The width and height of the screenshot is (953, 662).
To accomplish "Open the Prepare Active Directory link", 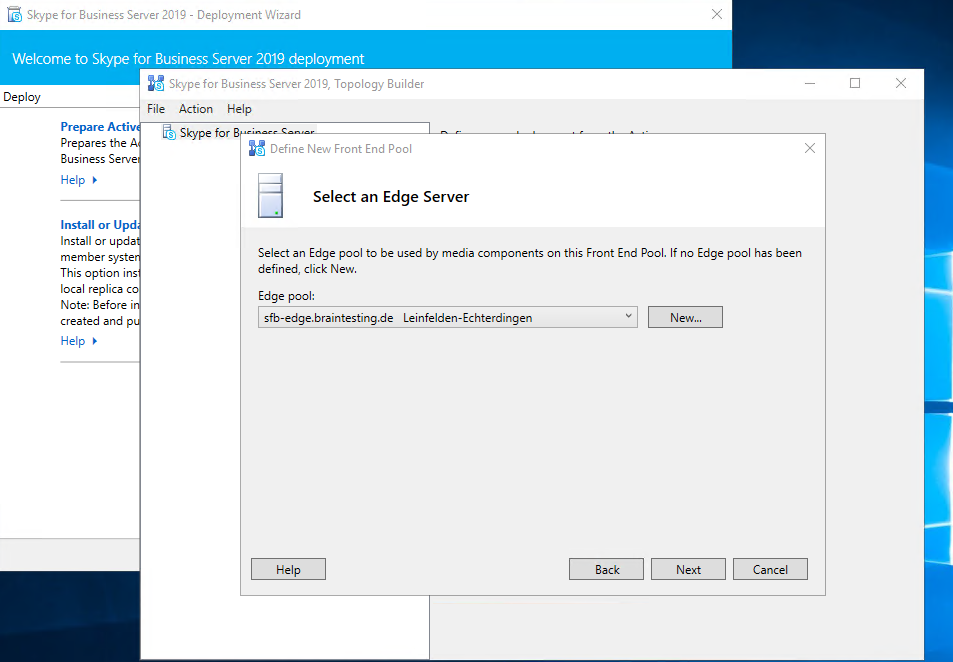I will click(100, 127).
